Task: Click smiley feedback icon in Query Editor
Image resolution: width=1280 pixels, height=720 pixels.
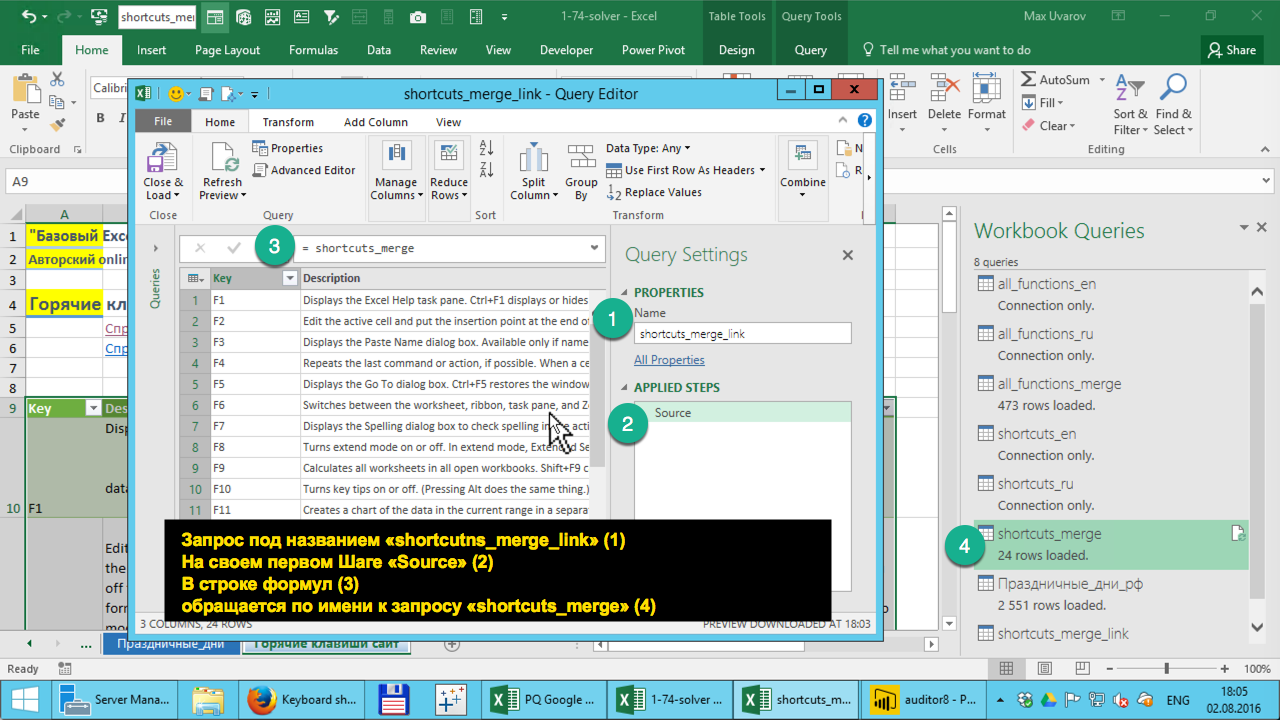Action: click(177, 94)
